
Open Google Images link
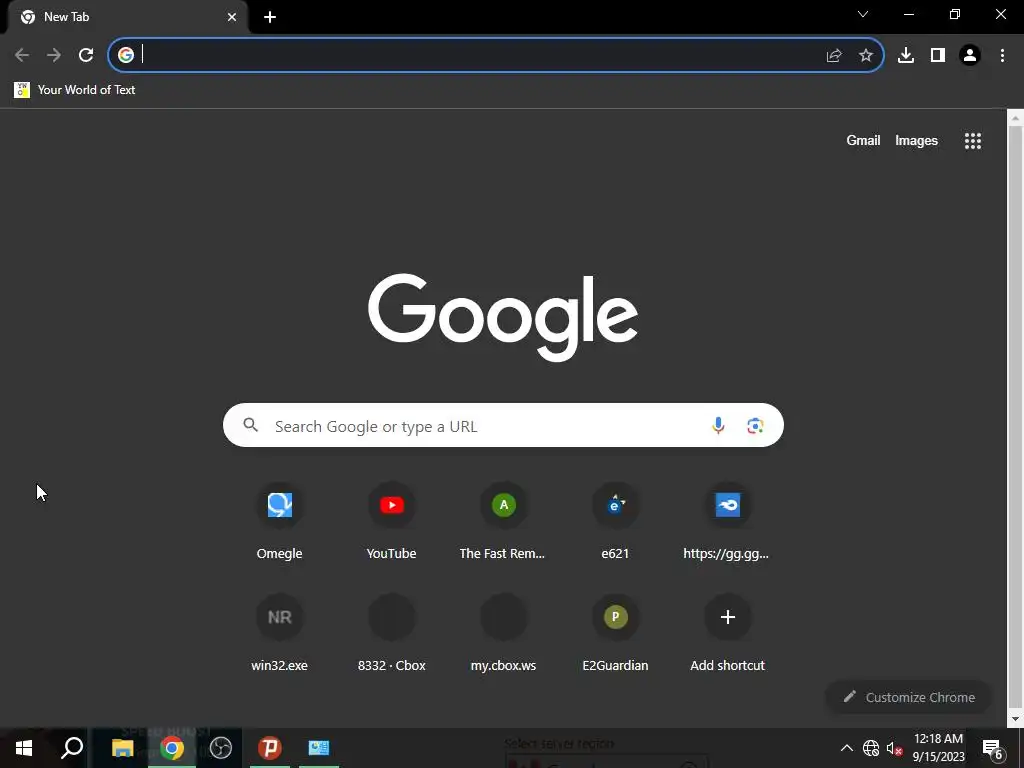coord(916,140)
